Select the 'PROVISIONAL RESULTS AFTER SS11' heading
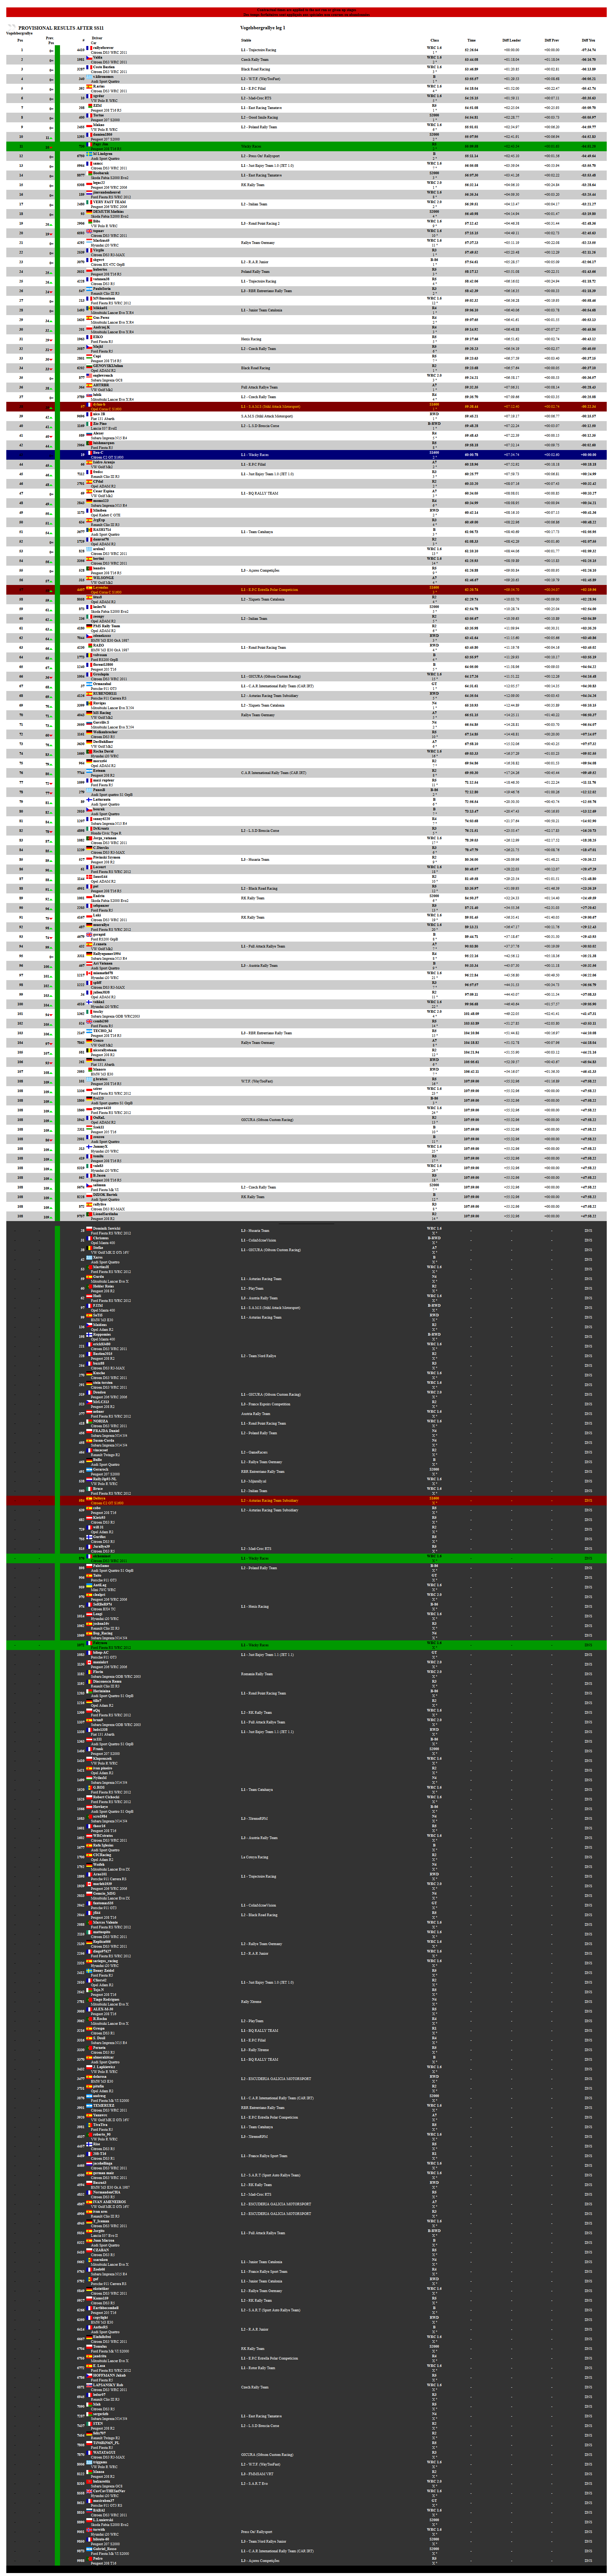The height and width of the screenshot is (2576, 616). (61, 28)
